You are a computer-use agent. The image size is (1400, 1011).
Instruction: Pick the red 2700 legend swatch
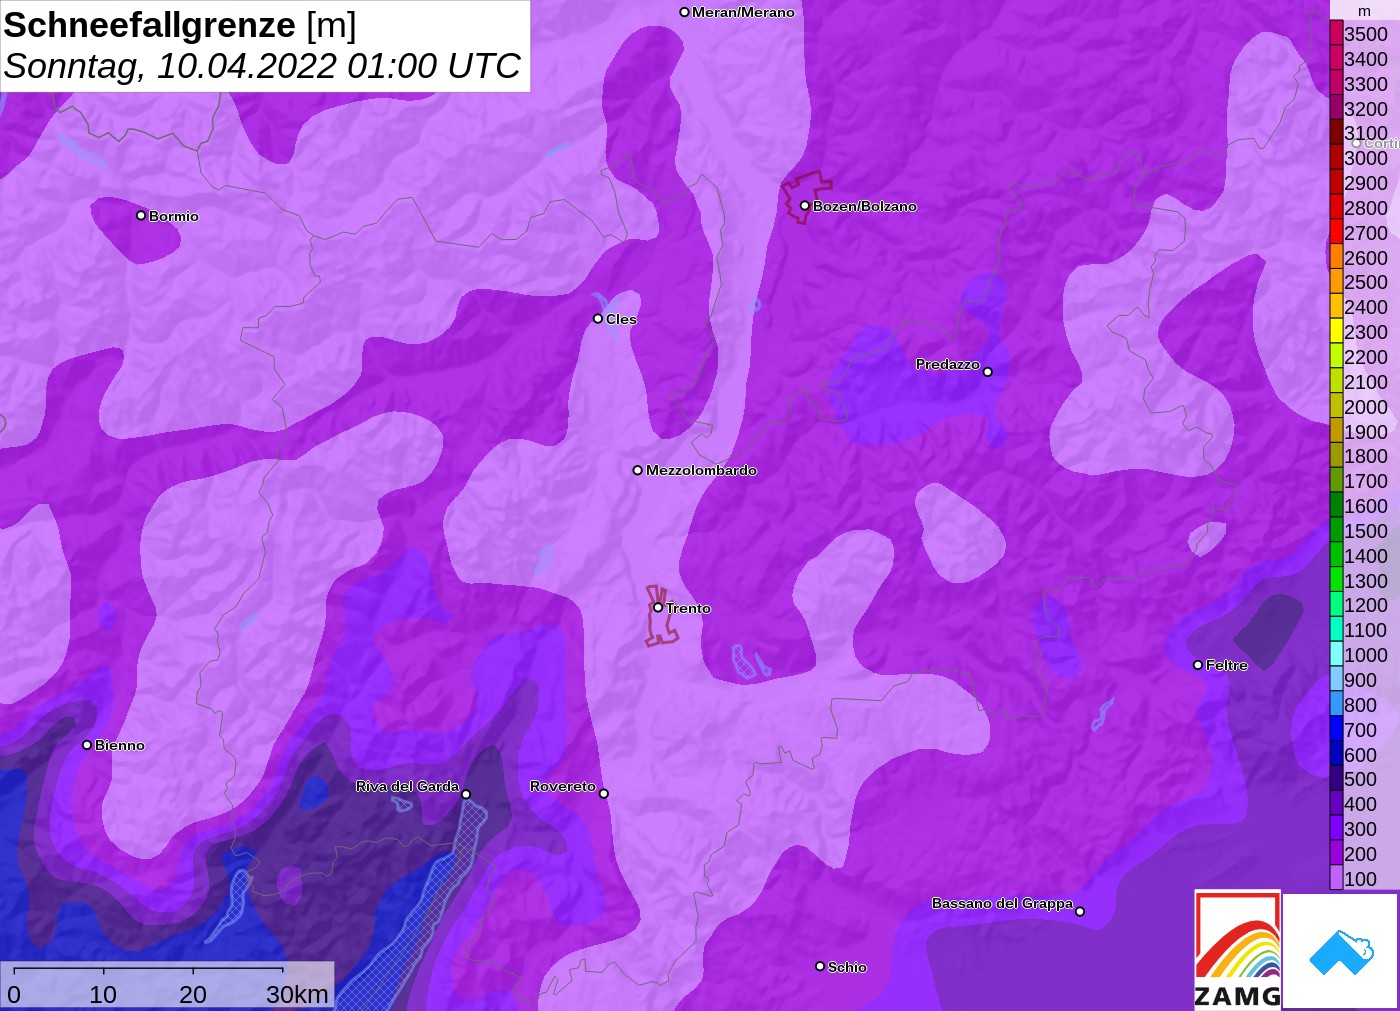[1336, 232]
